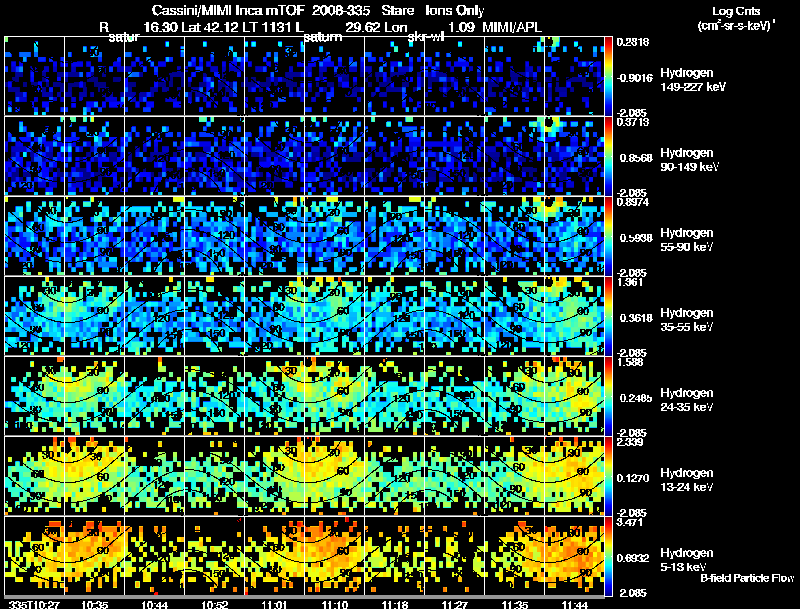
Task: Click the 'Hydrogen 55-90 keV' row label
Action: tap(687, 240)
